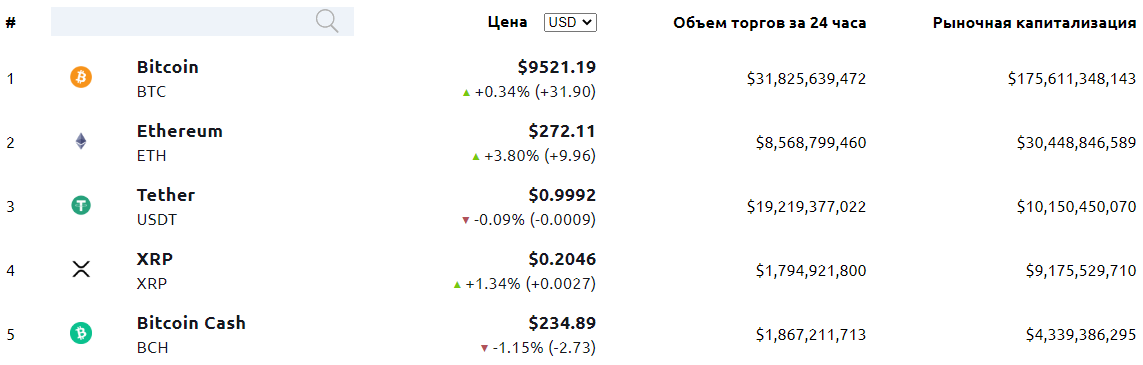Sort by the Цена column header

tap(507, 23)
